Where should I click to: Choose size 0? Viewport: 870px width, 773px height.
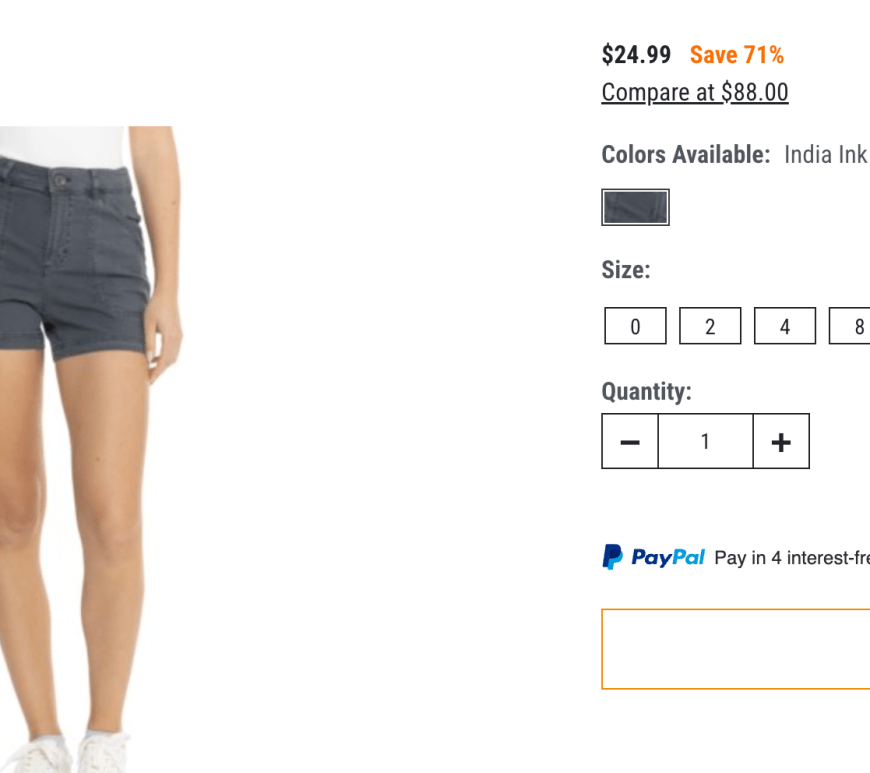pos(635,326)
